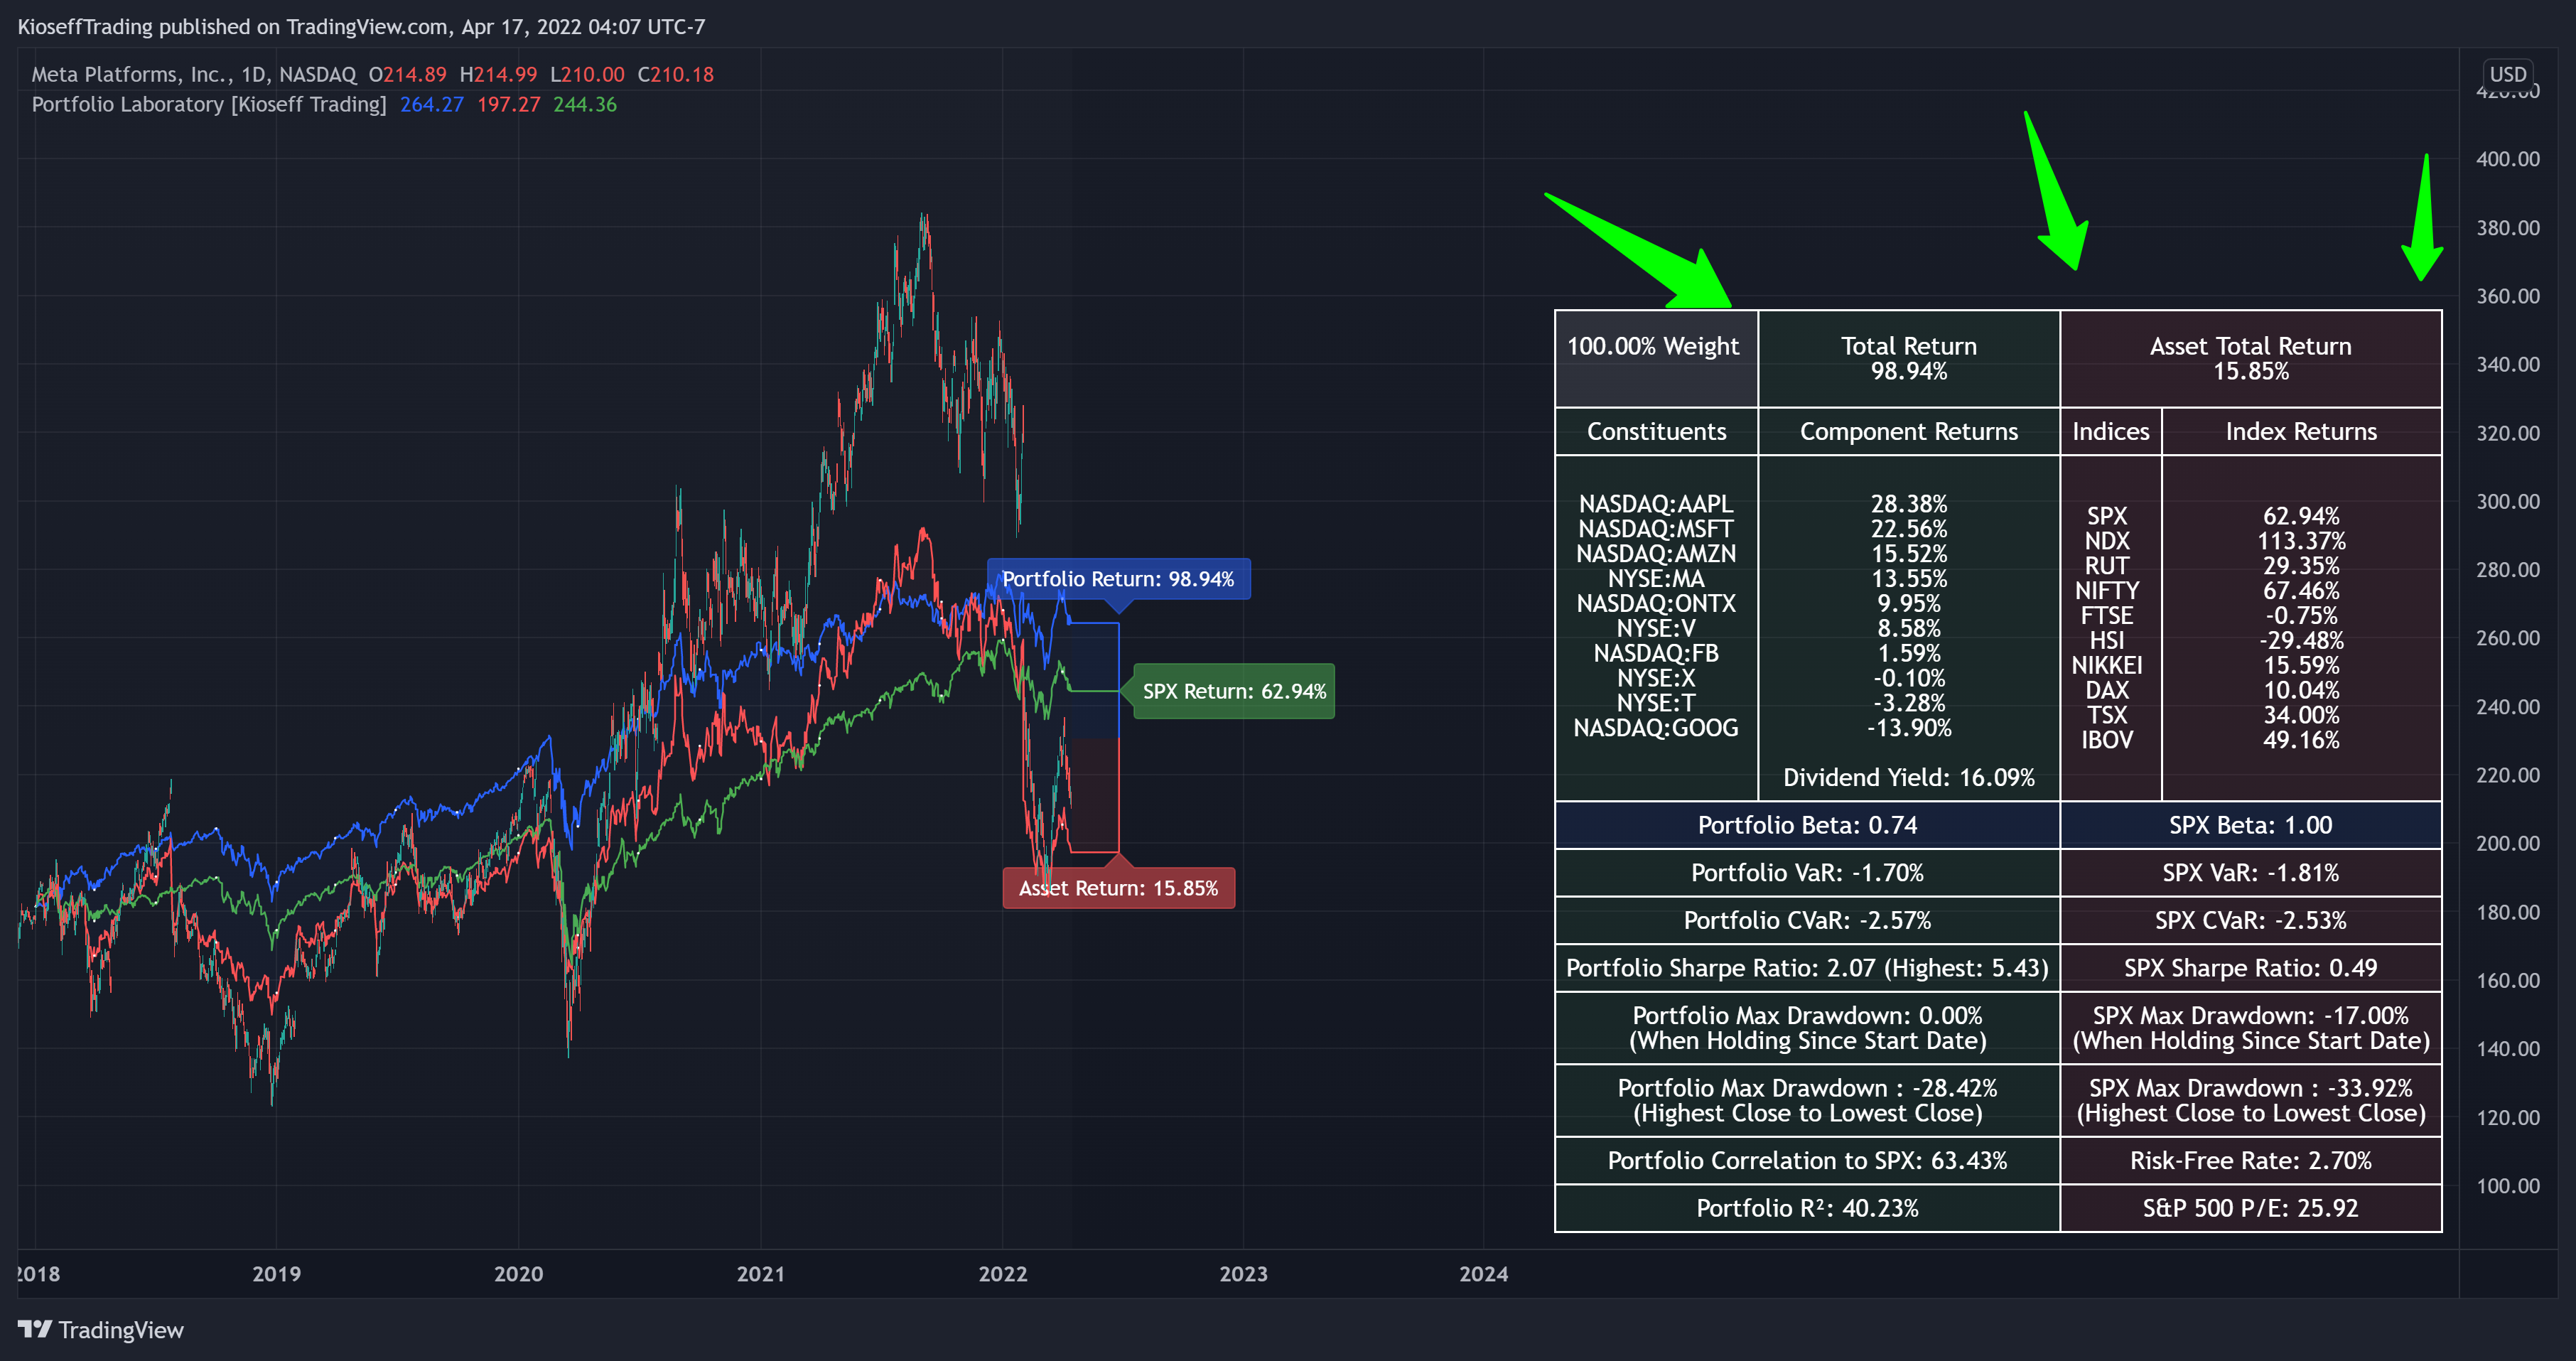
Task: Click the NYSE:MA constituent row
Action: click(1656, 579)
